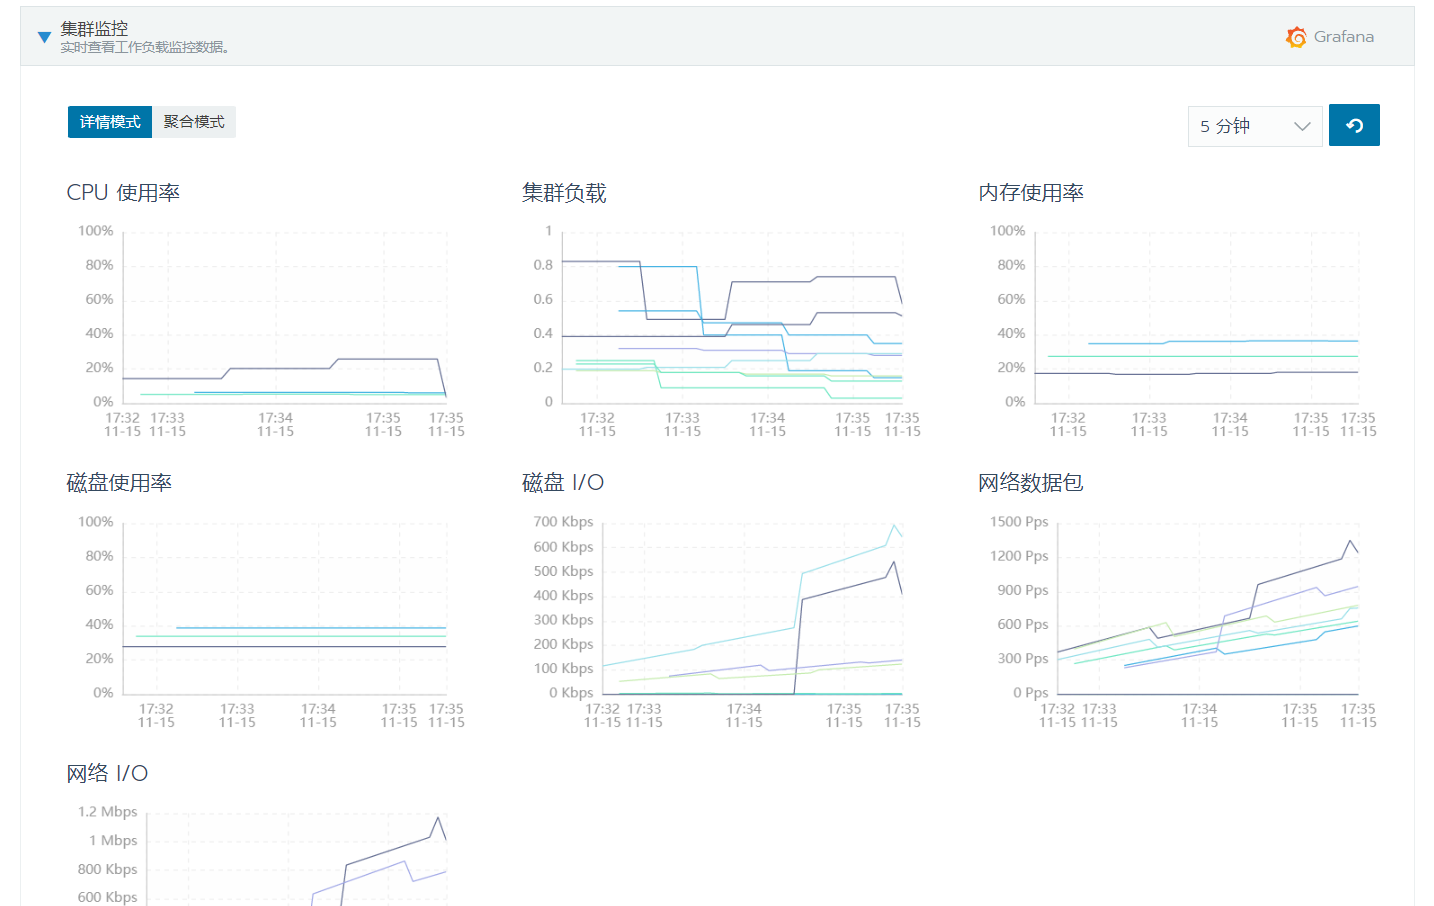Viewport: 1434px width, 906px height.
Task: Select the CPU 使用率 chart title
Action: (123, 193)
